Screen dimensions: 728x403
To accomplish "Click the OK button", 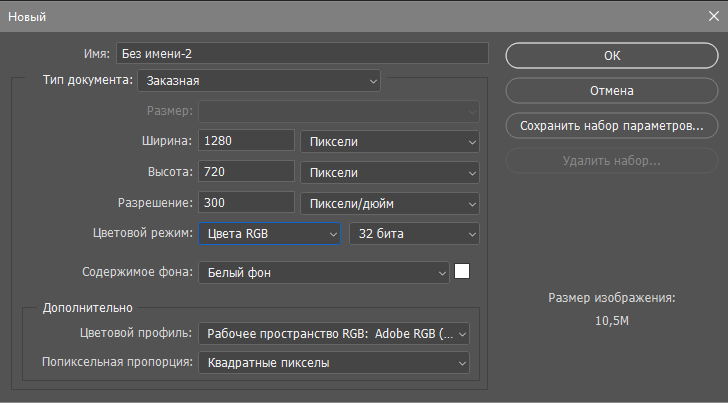I will click(611, 56).
